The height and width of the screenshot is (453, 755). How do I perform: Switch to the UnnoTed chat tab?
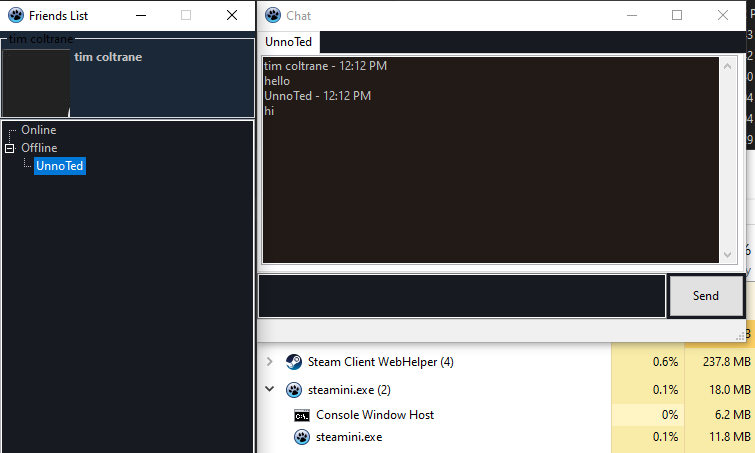point(288,42)
